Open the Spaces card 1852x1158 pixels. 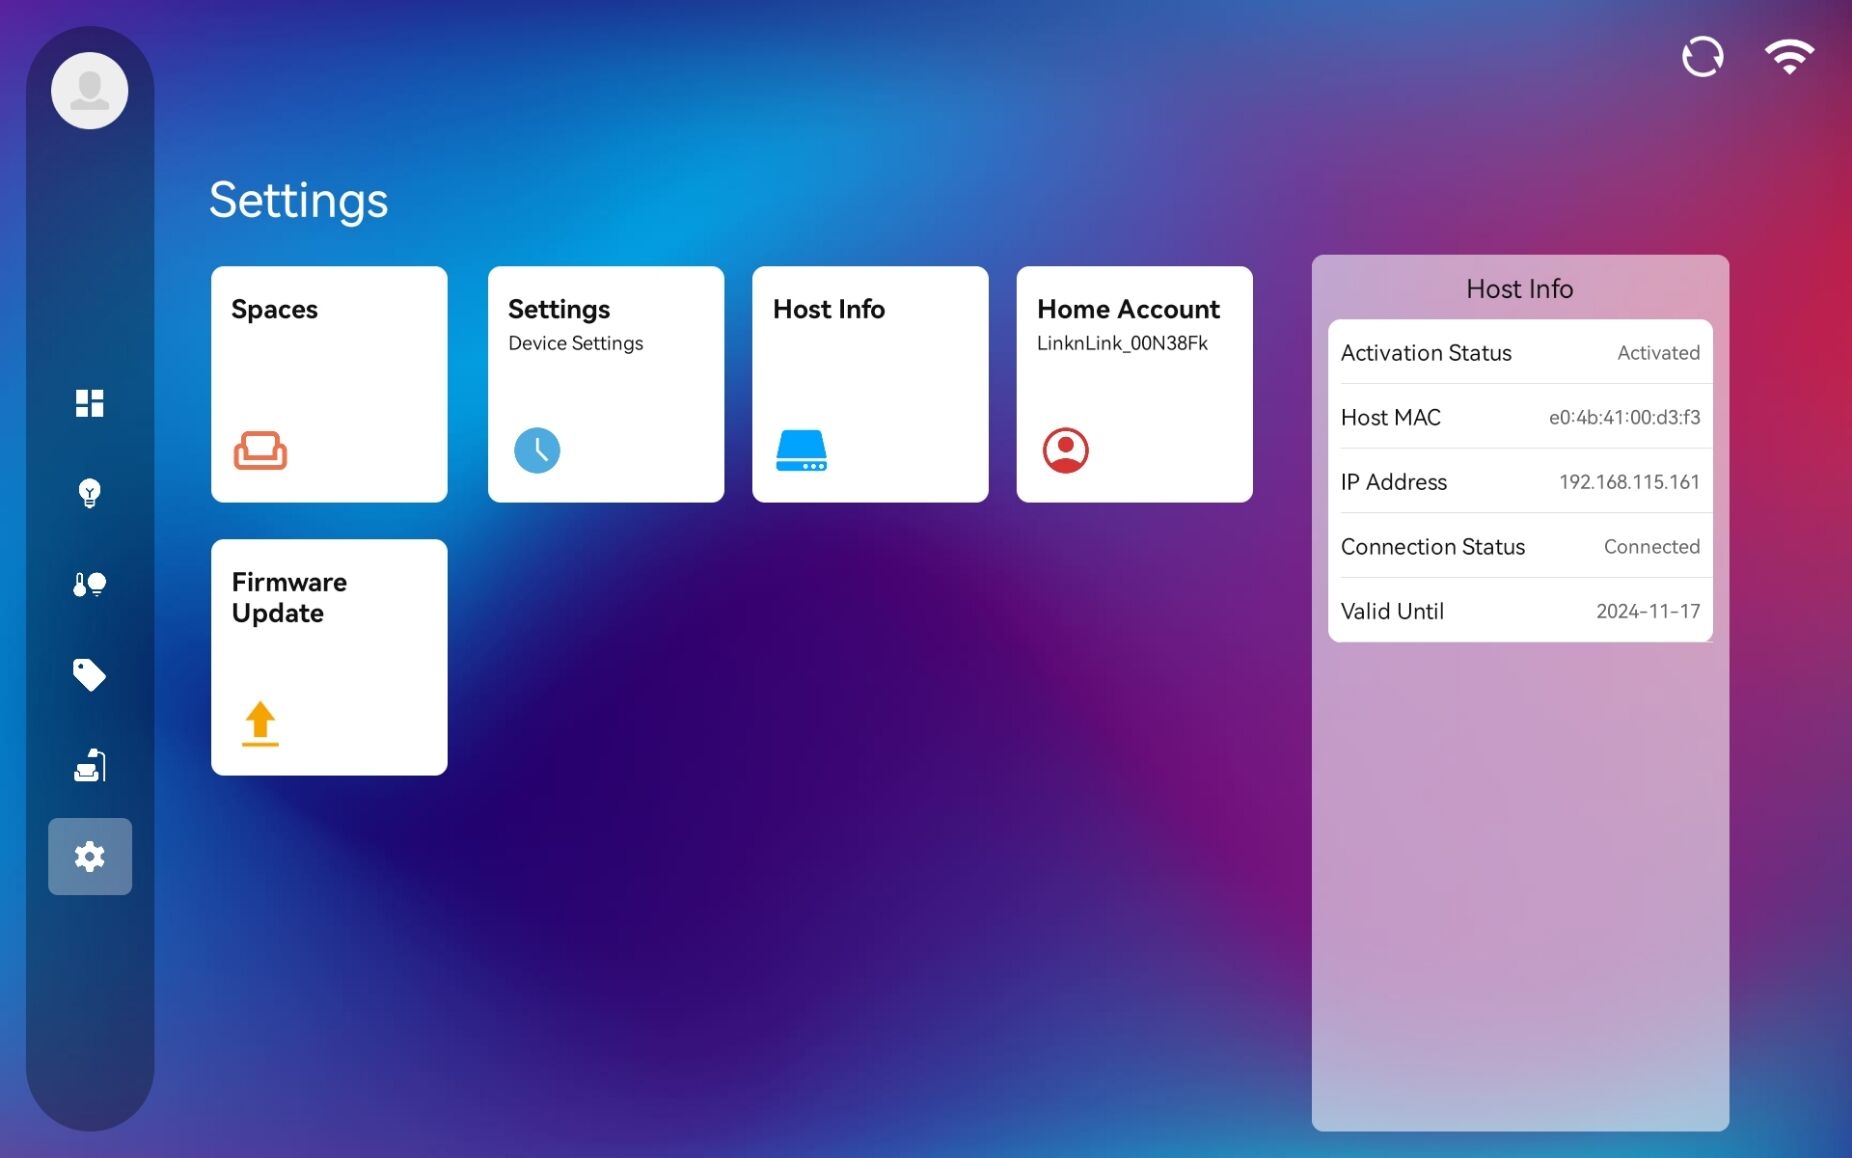(329, 384)
